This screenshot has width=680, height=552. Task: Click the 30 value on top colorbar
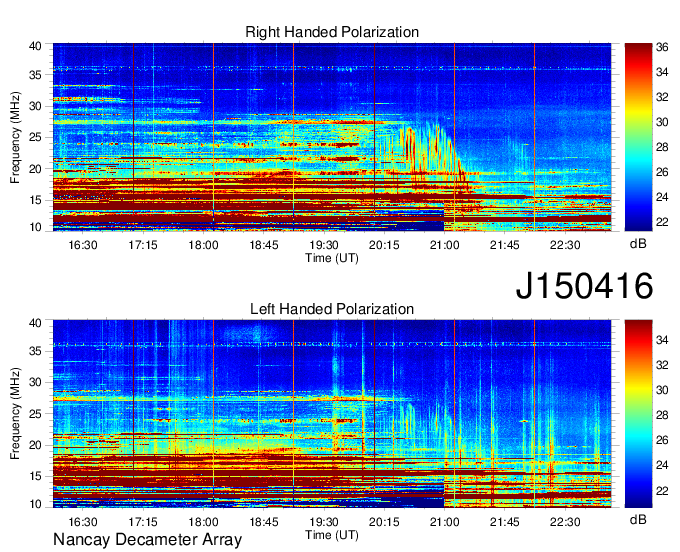tap(662, 122)
